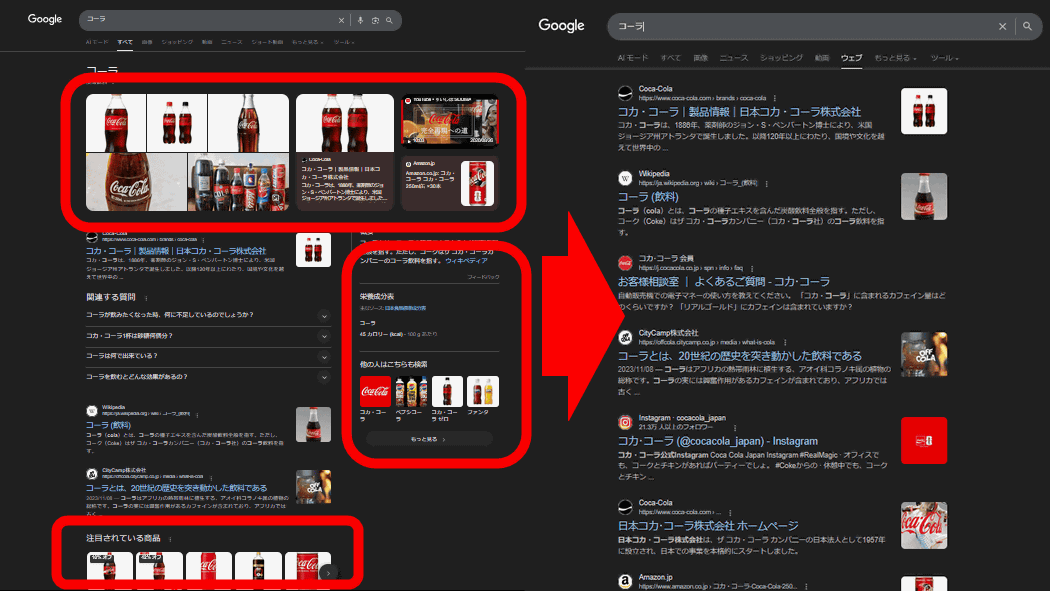Open the ツール dropdown
Screen dimensions: 1050x591
943,58
